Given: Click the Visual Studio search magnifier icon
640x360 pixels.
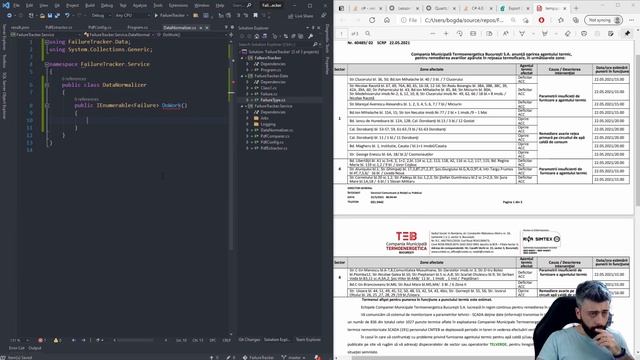Looking at the screenshot, I should (x=249, y=5).
